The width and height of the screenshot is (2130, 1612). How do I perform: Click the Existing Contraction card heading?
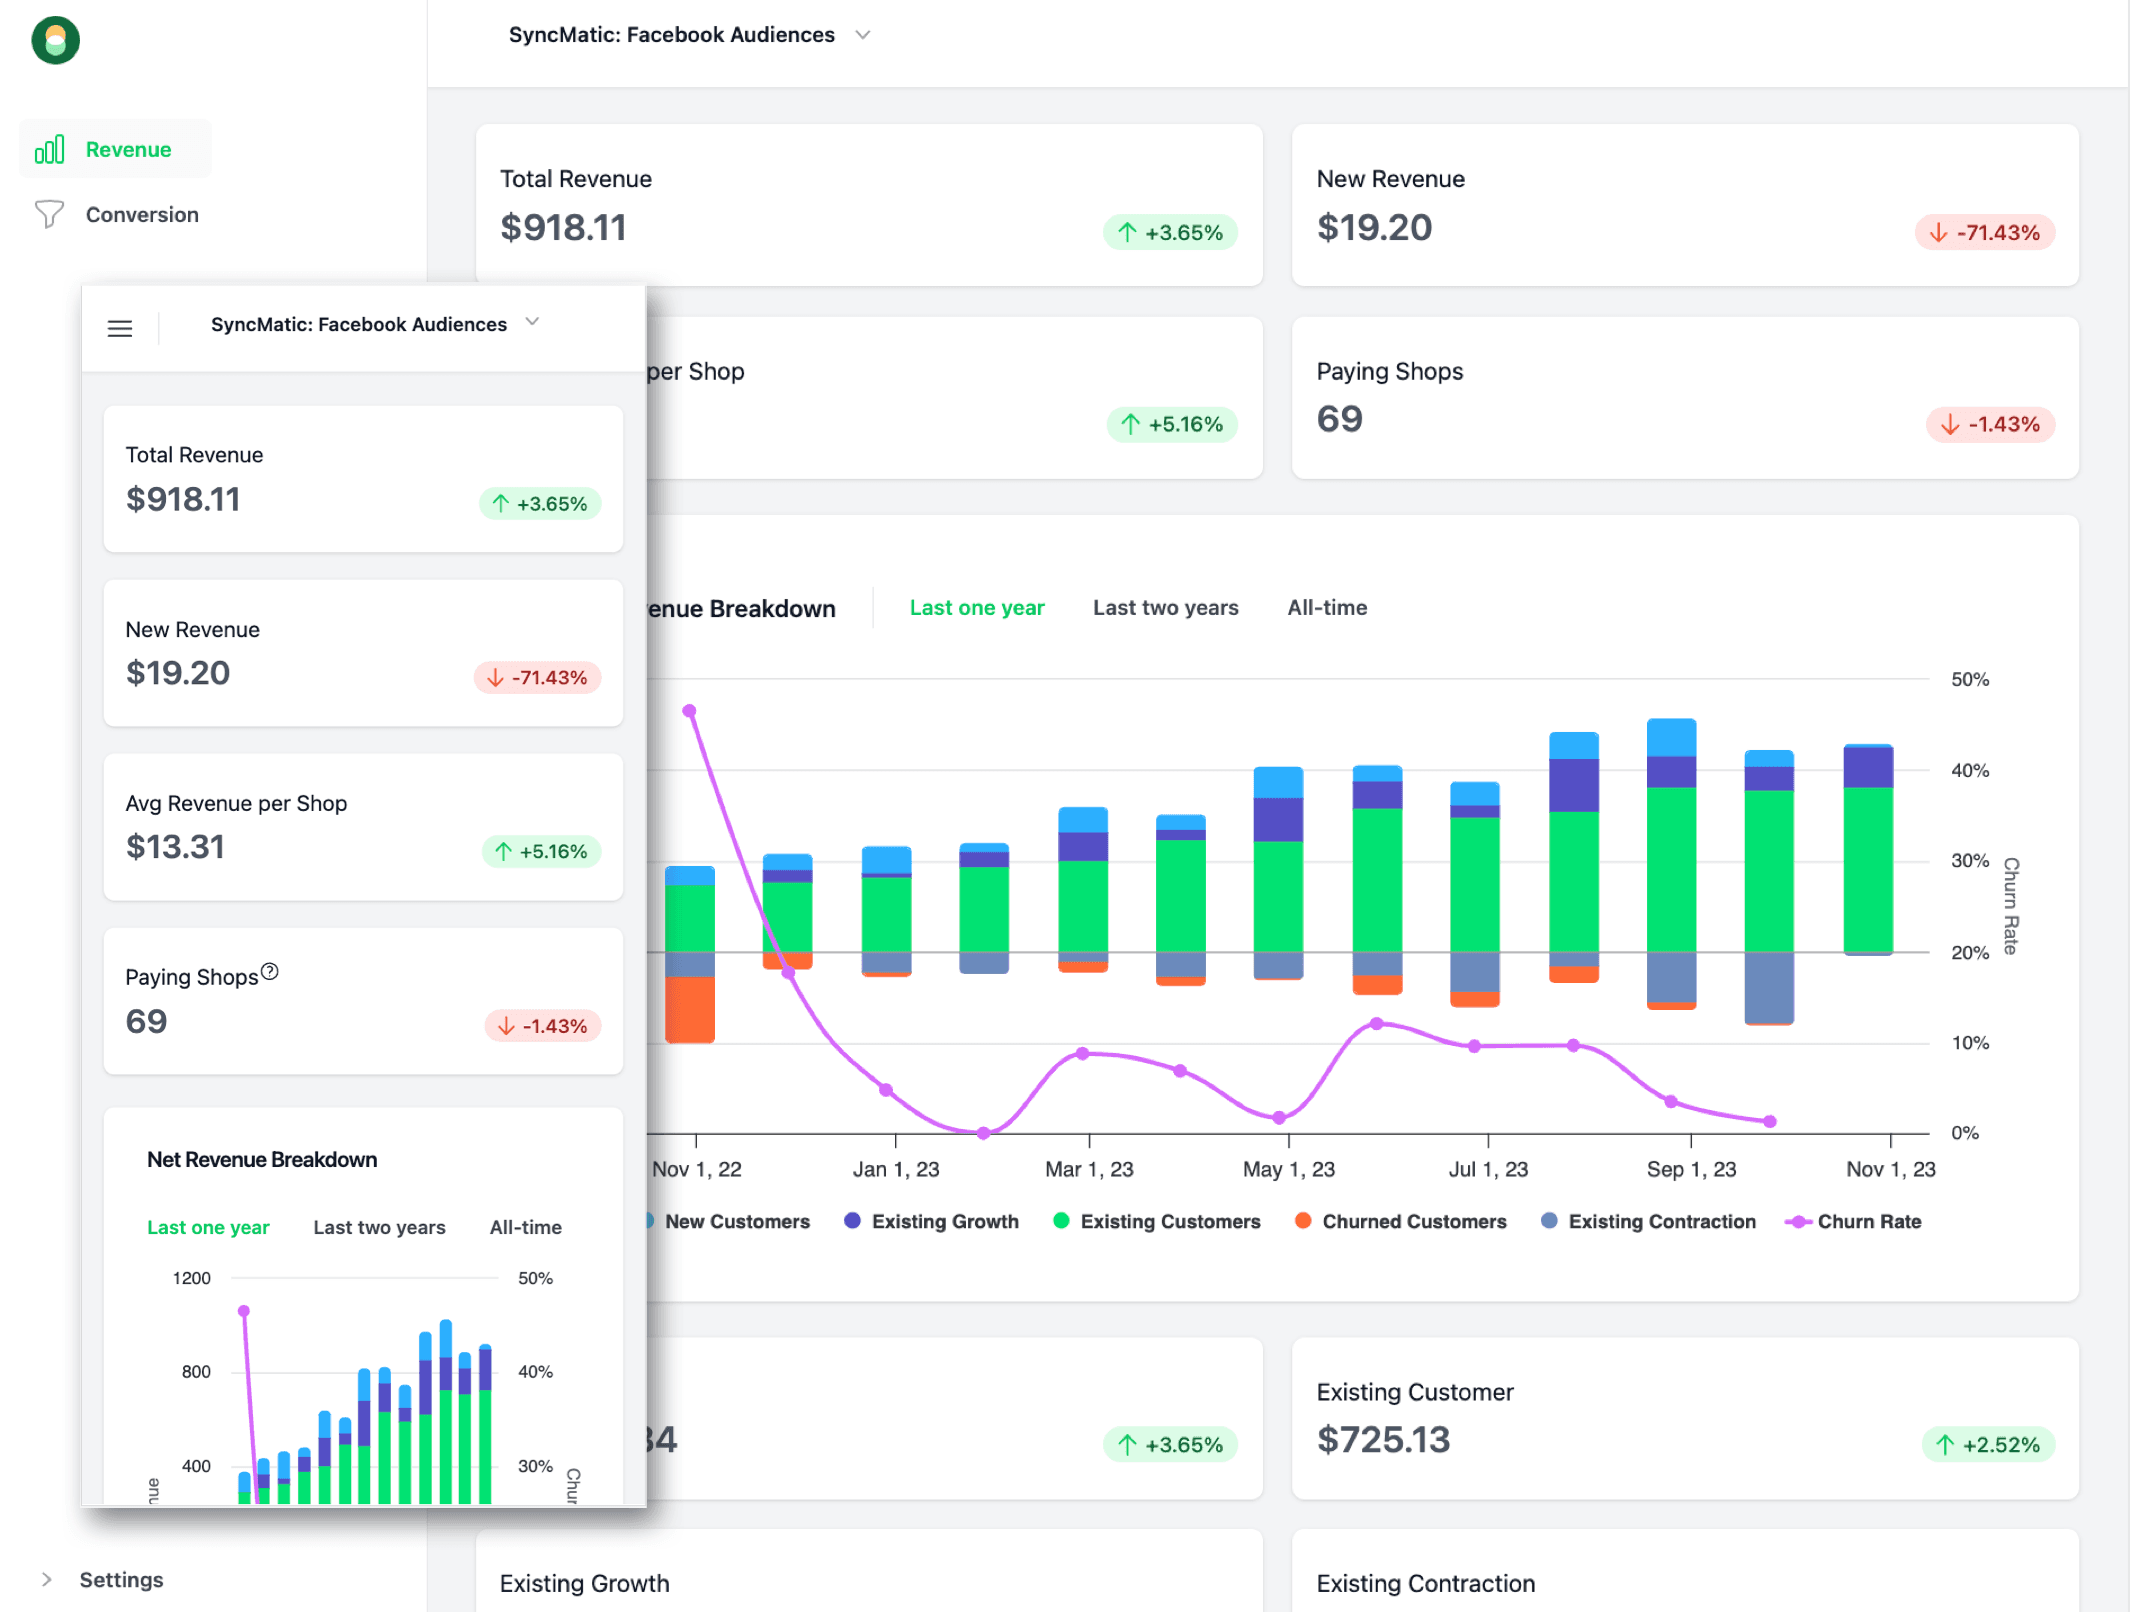[1425, 1583]
